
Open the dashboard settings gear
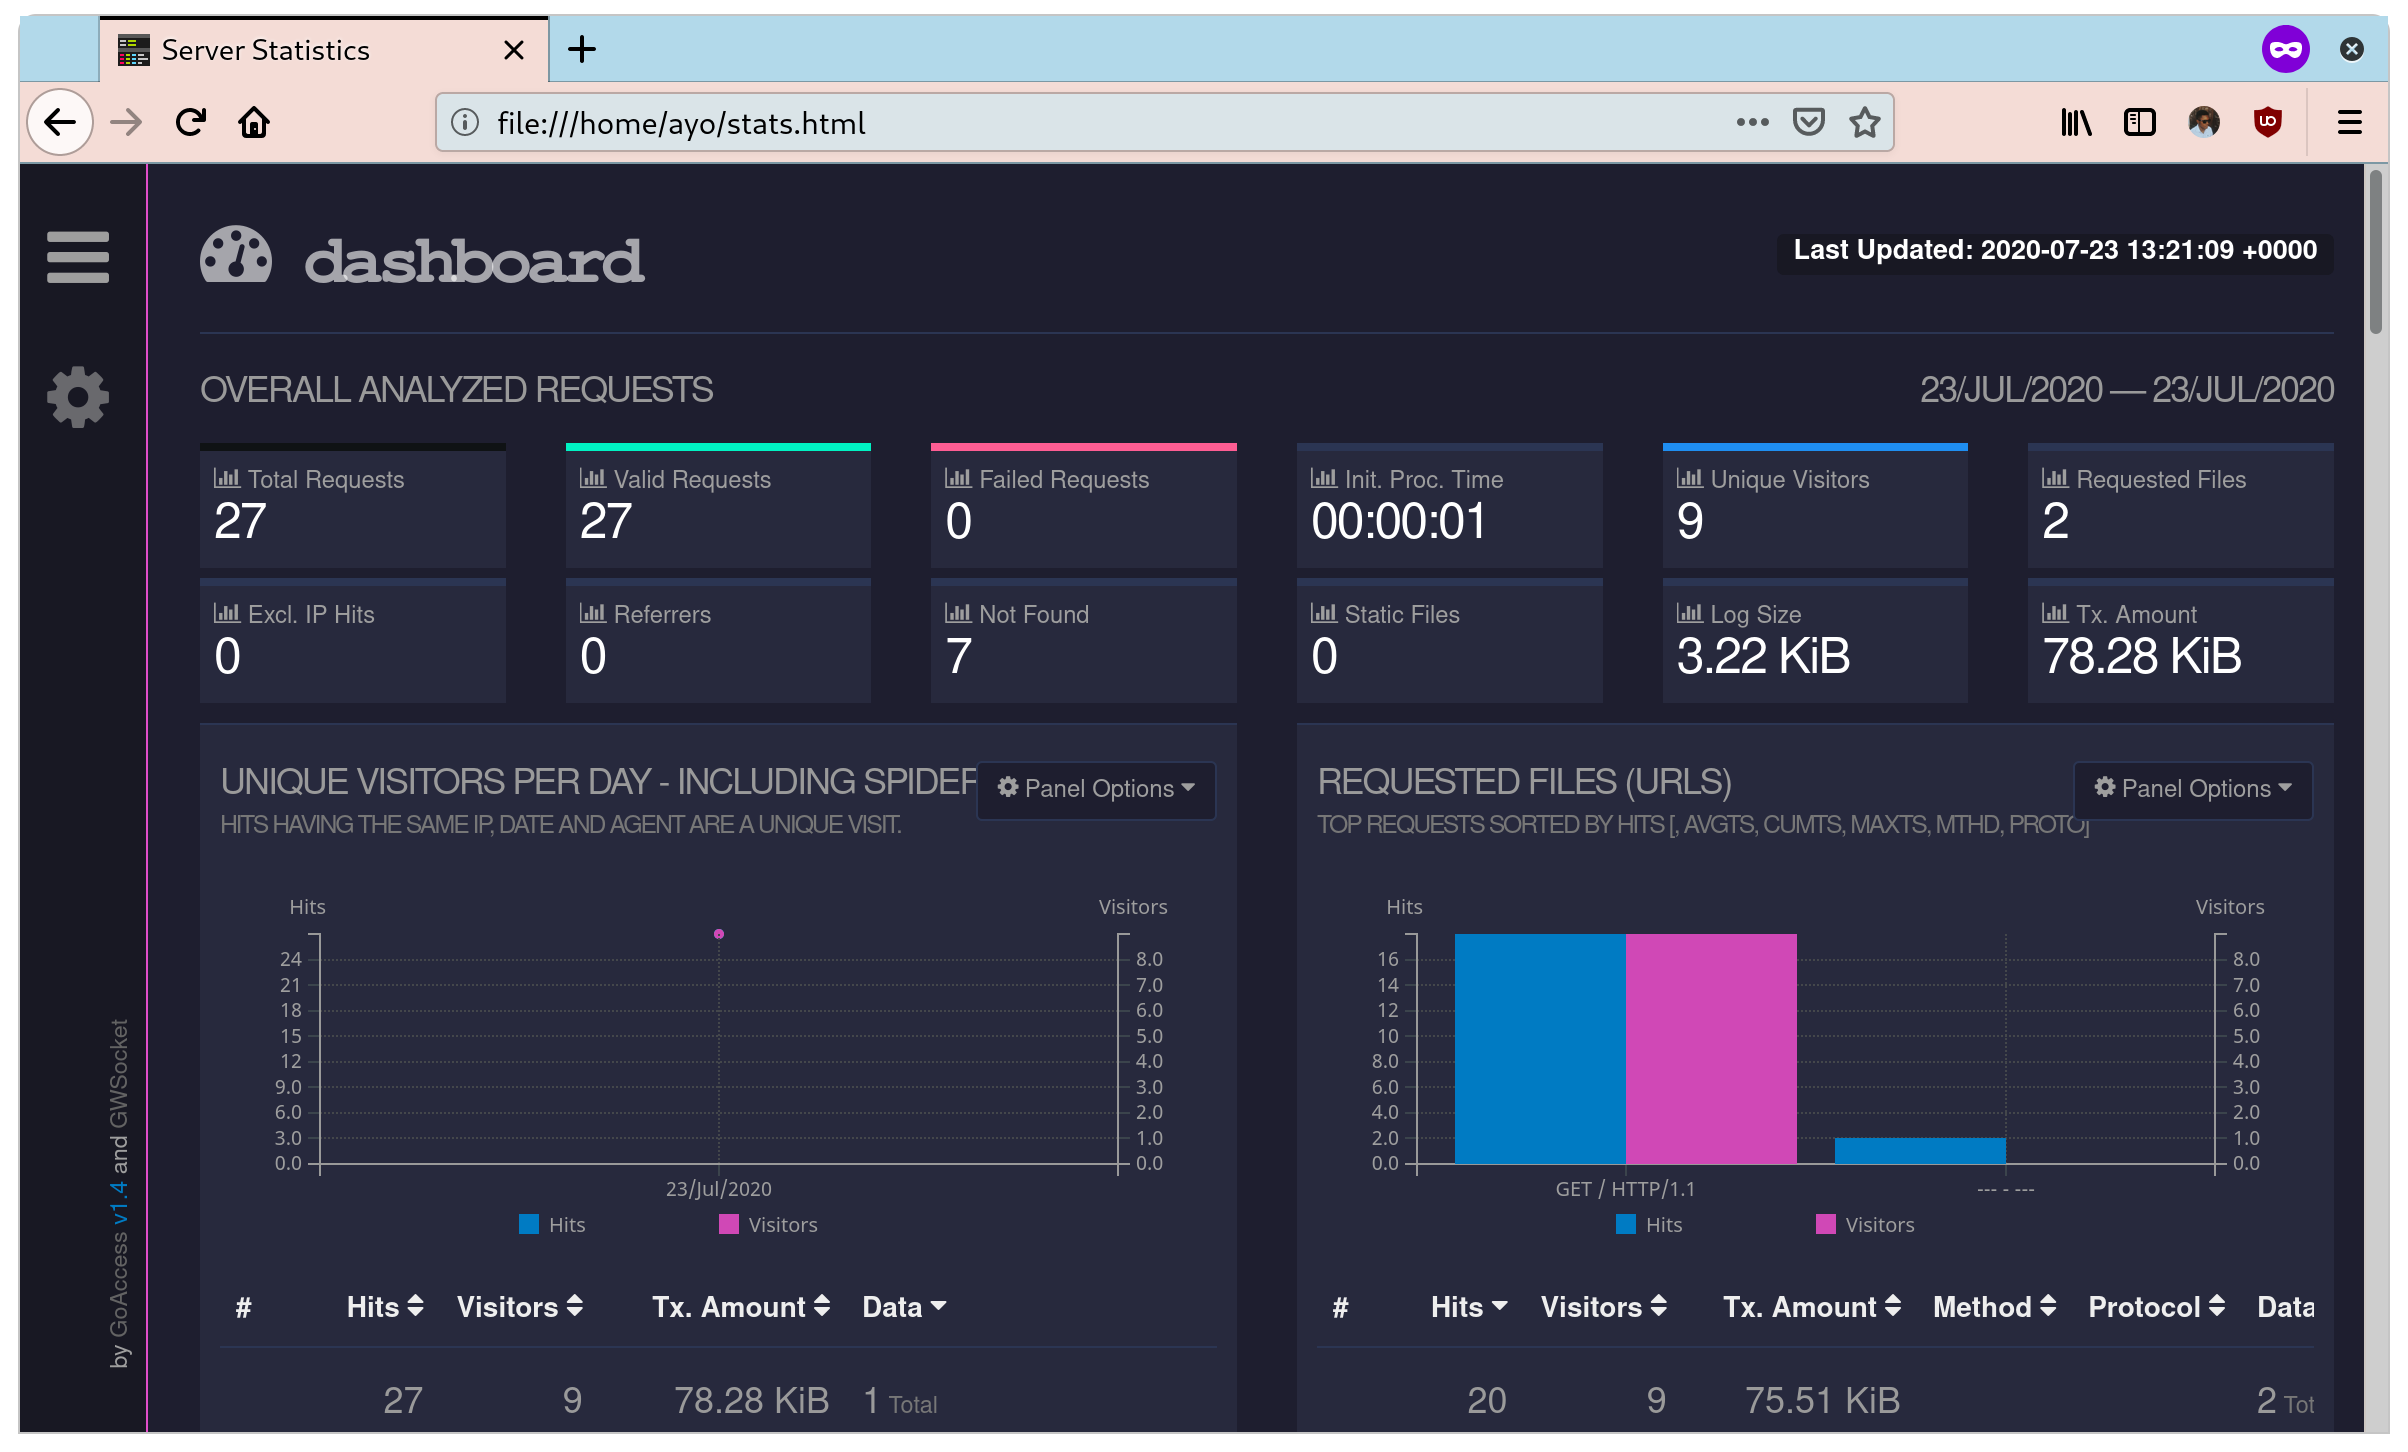click(x=78, y=397)
